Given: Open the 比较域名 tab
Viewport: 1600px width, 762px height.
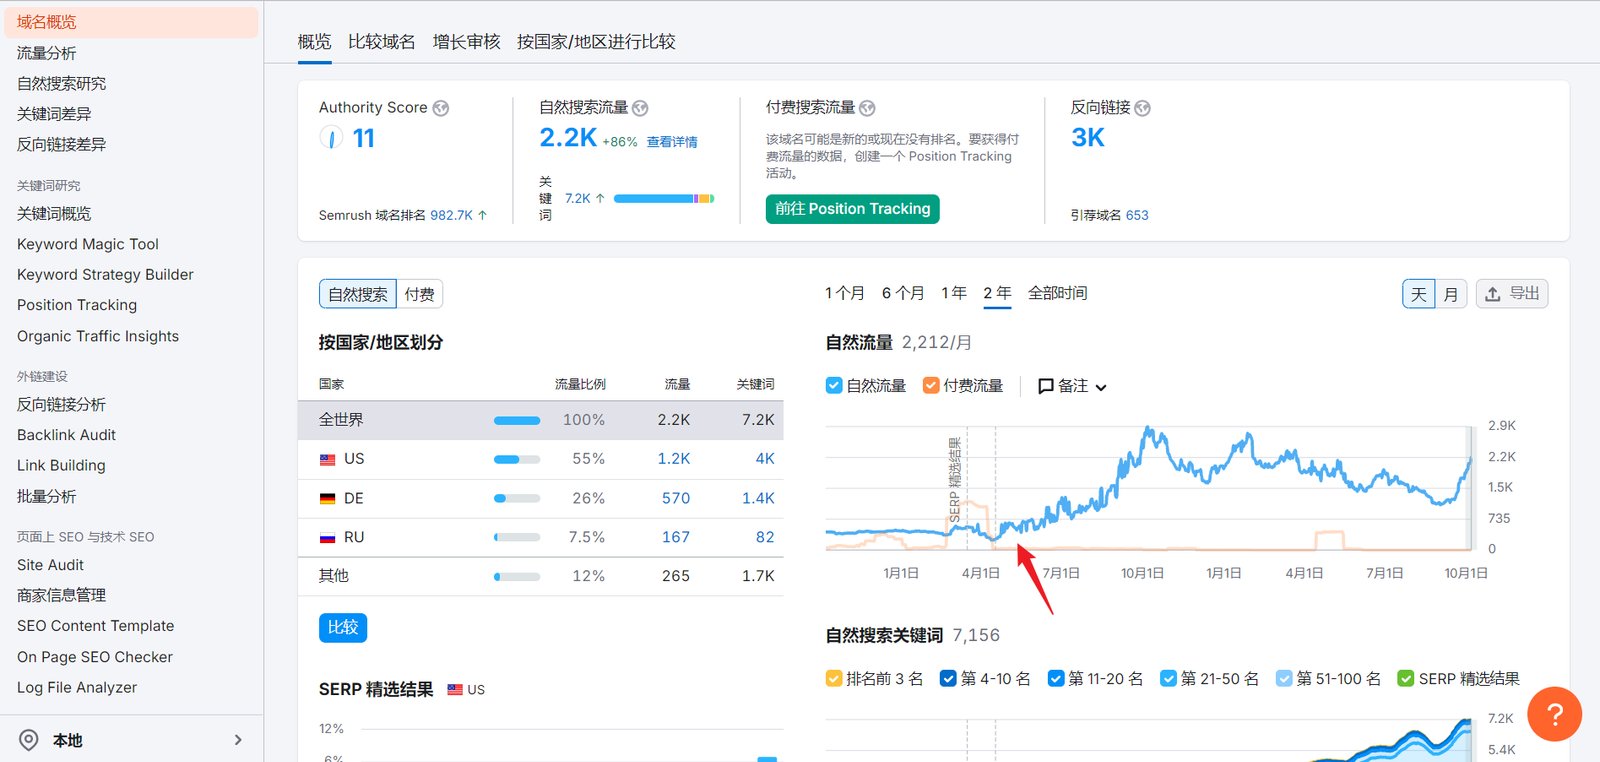Looking at the screenshot, I should (x=382, y=42).
